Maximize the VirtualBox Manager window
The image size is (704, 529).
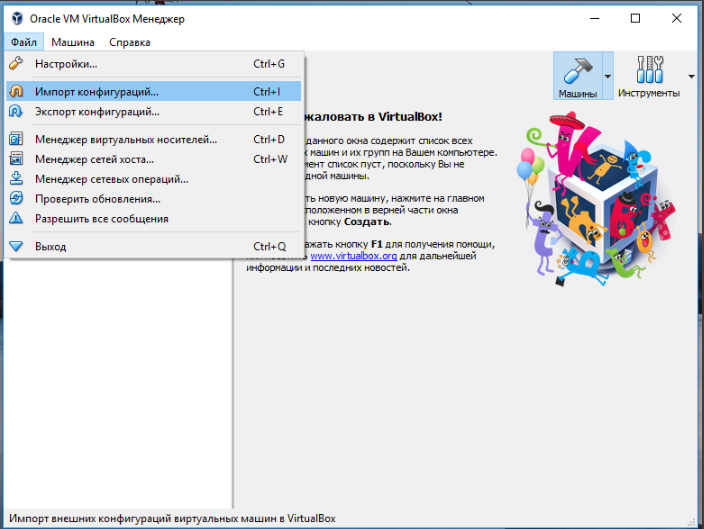tap(635, 18)
